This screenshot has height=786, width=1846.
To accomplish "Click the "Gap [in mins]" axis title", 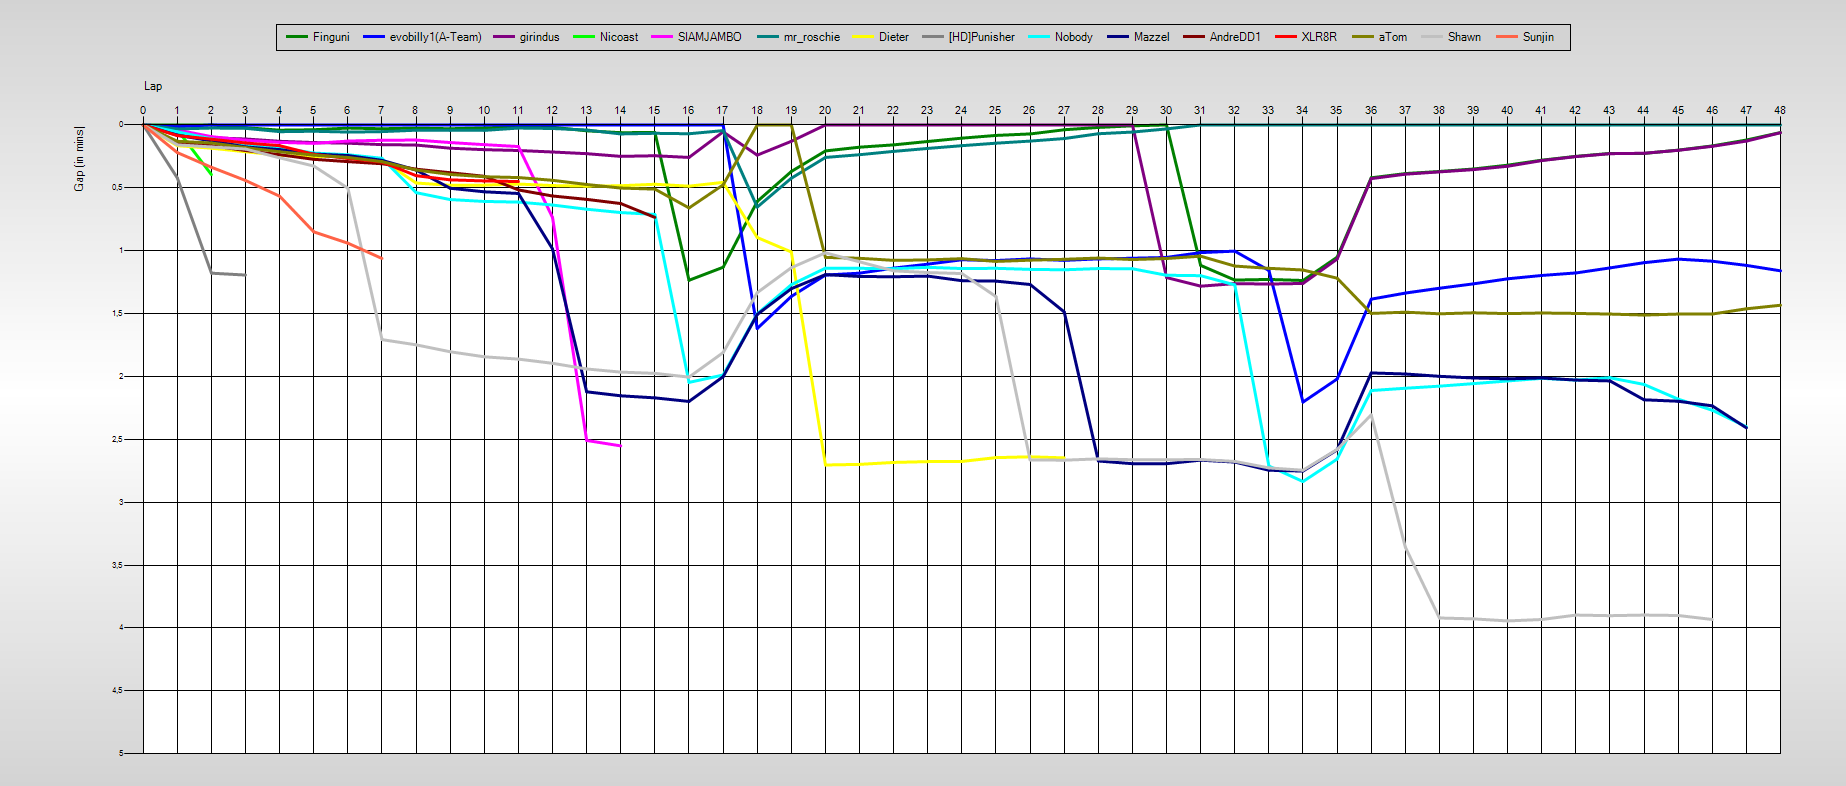I will point(79,159).
